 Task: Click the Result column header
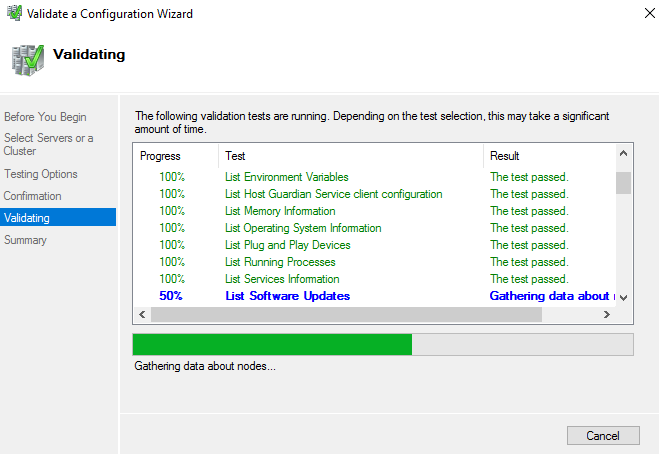click(x=505, y=156)
